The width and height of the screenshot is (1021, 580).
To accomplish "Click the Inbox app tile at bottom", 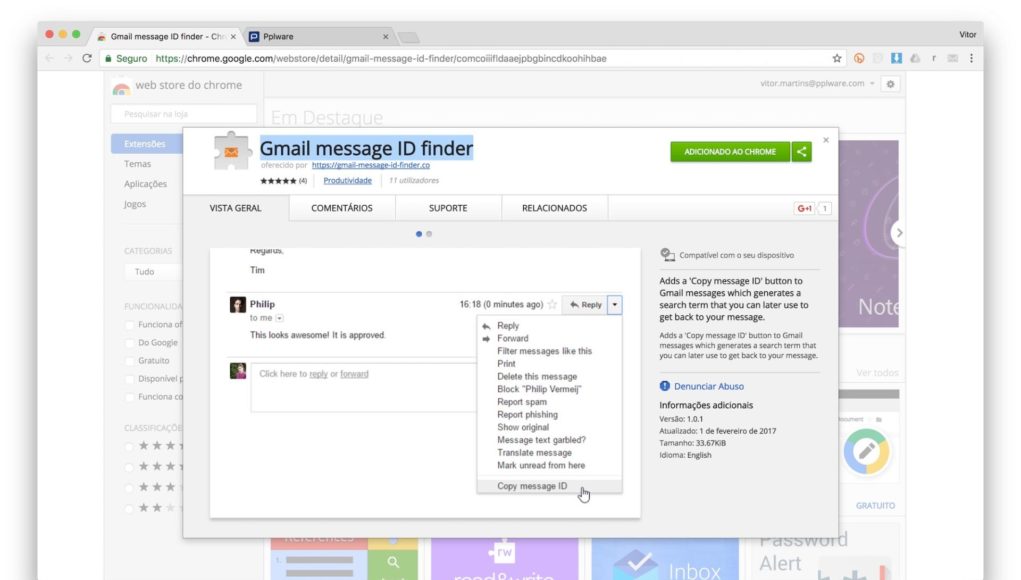I will click(x=665, y=559).
